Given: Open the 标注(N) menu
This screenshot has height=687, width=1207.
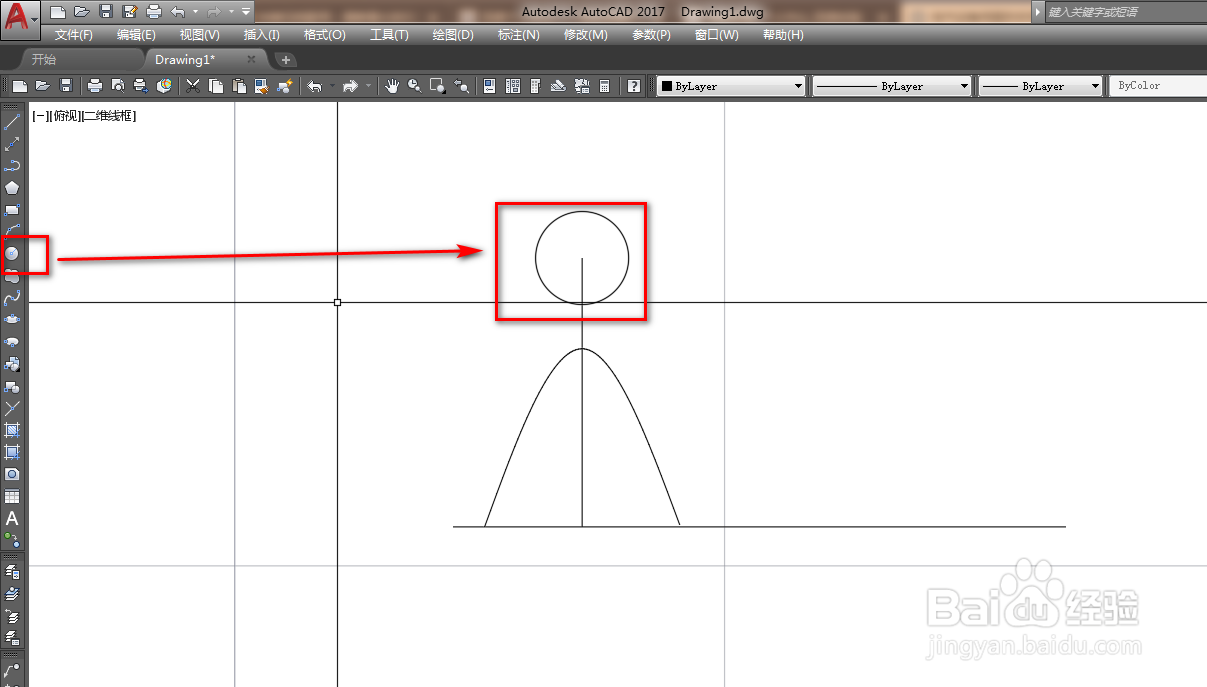Looking at the screenshot, I should (519, 35).
